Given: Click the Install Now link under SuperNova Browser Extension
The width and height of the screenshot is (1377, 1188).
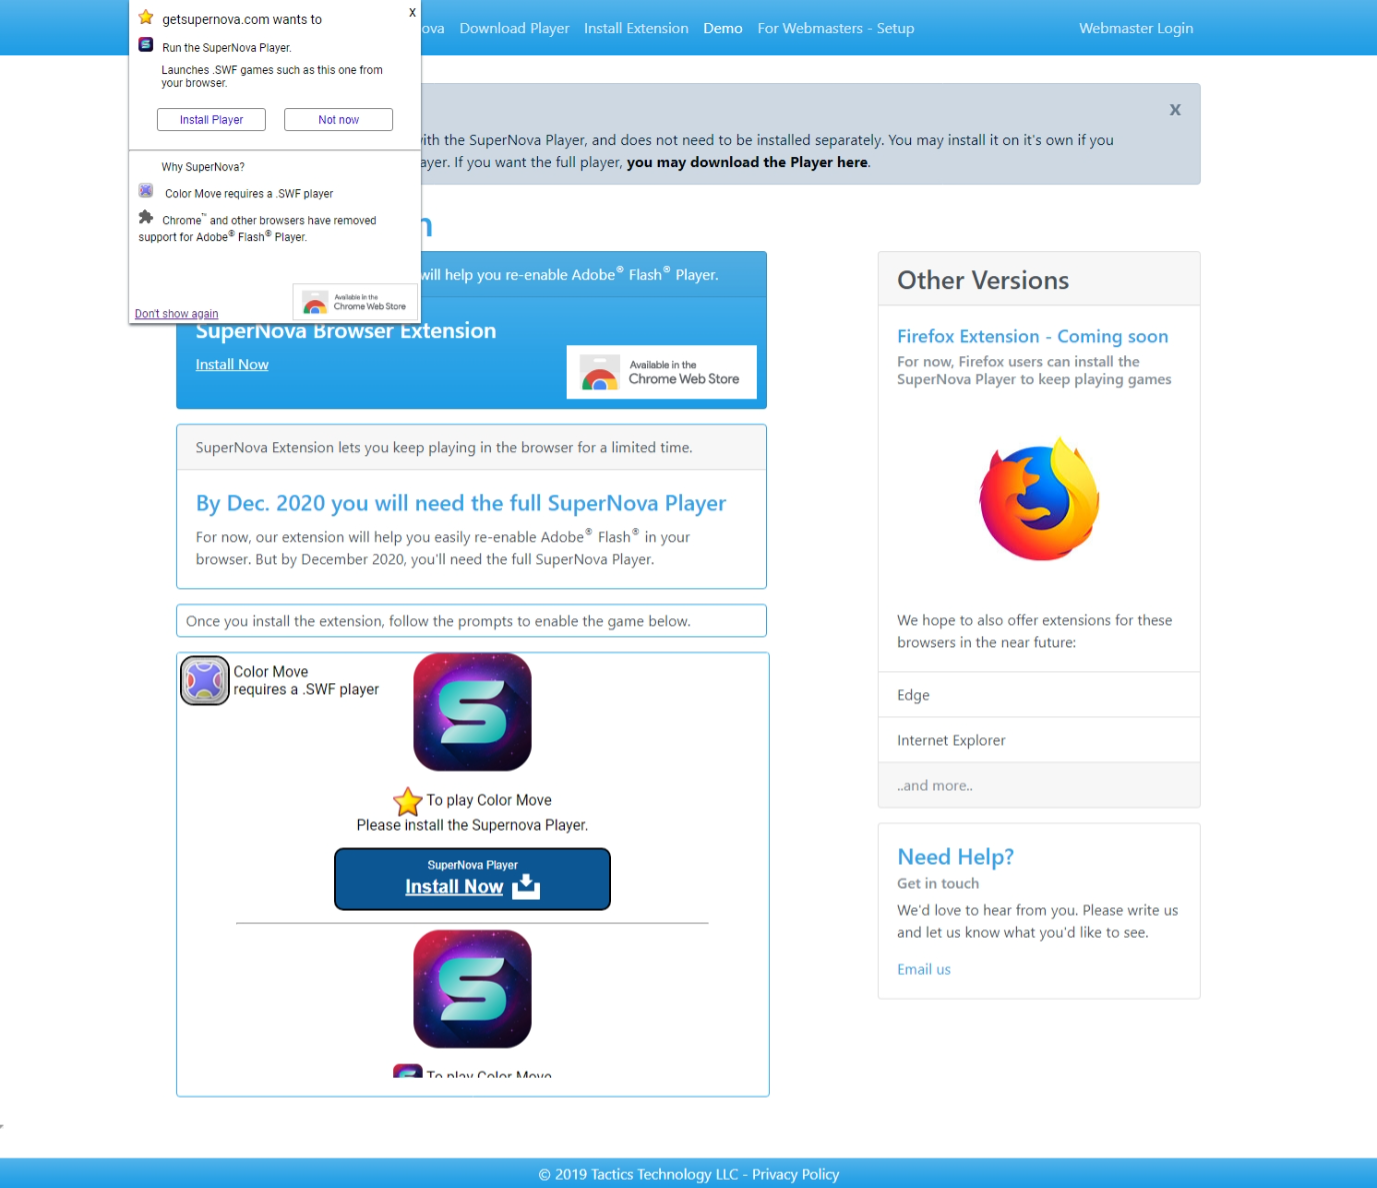Looking at the screenshot, I should [232, 365].
